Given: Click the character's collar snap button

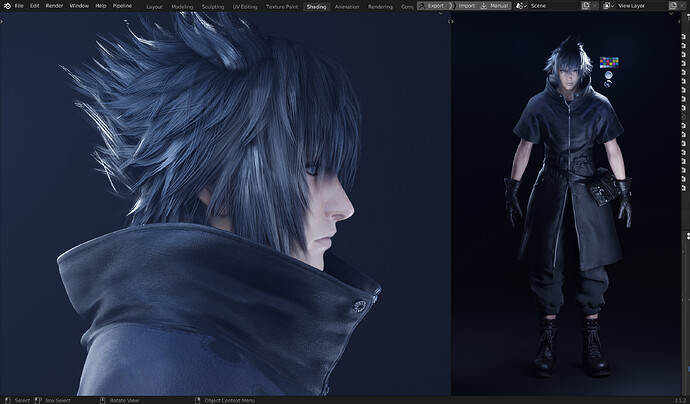Looking at the screenshot, I should click(360, 306).
